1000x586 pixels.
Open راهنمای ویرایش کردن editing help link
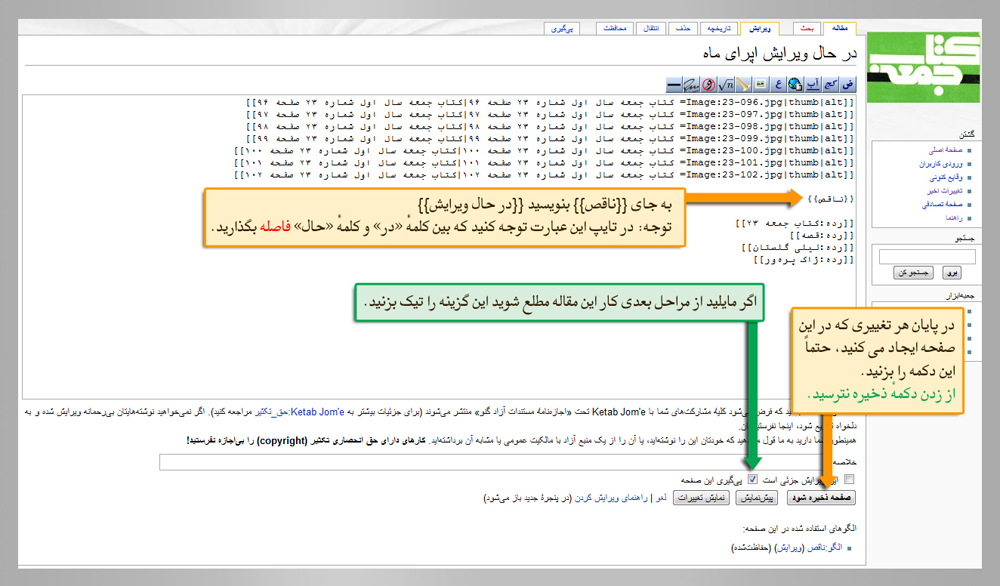point(612,498)
